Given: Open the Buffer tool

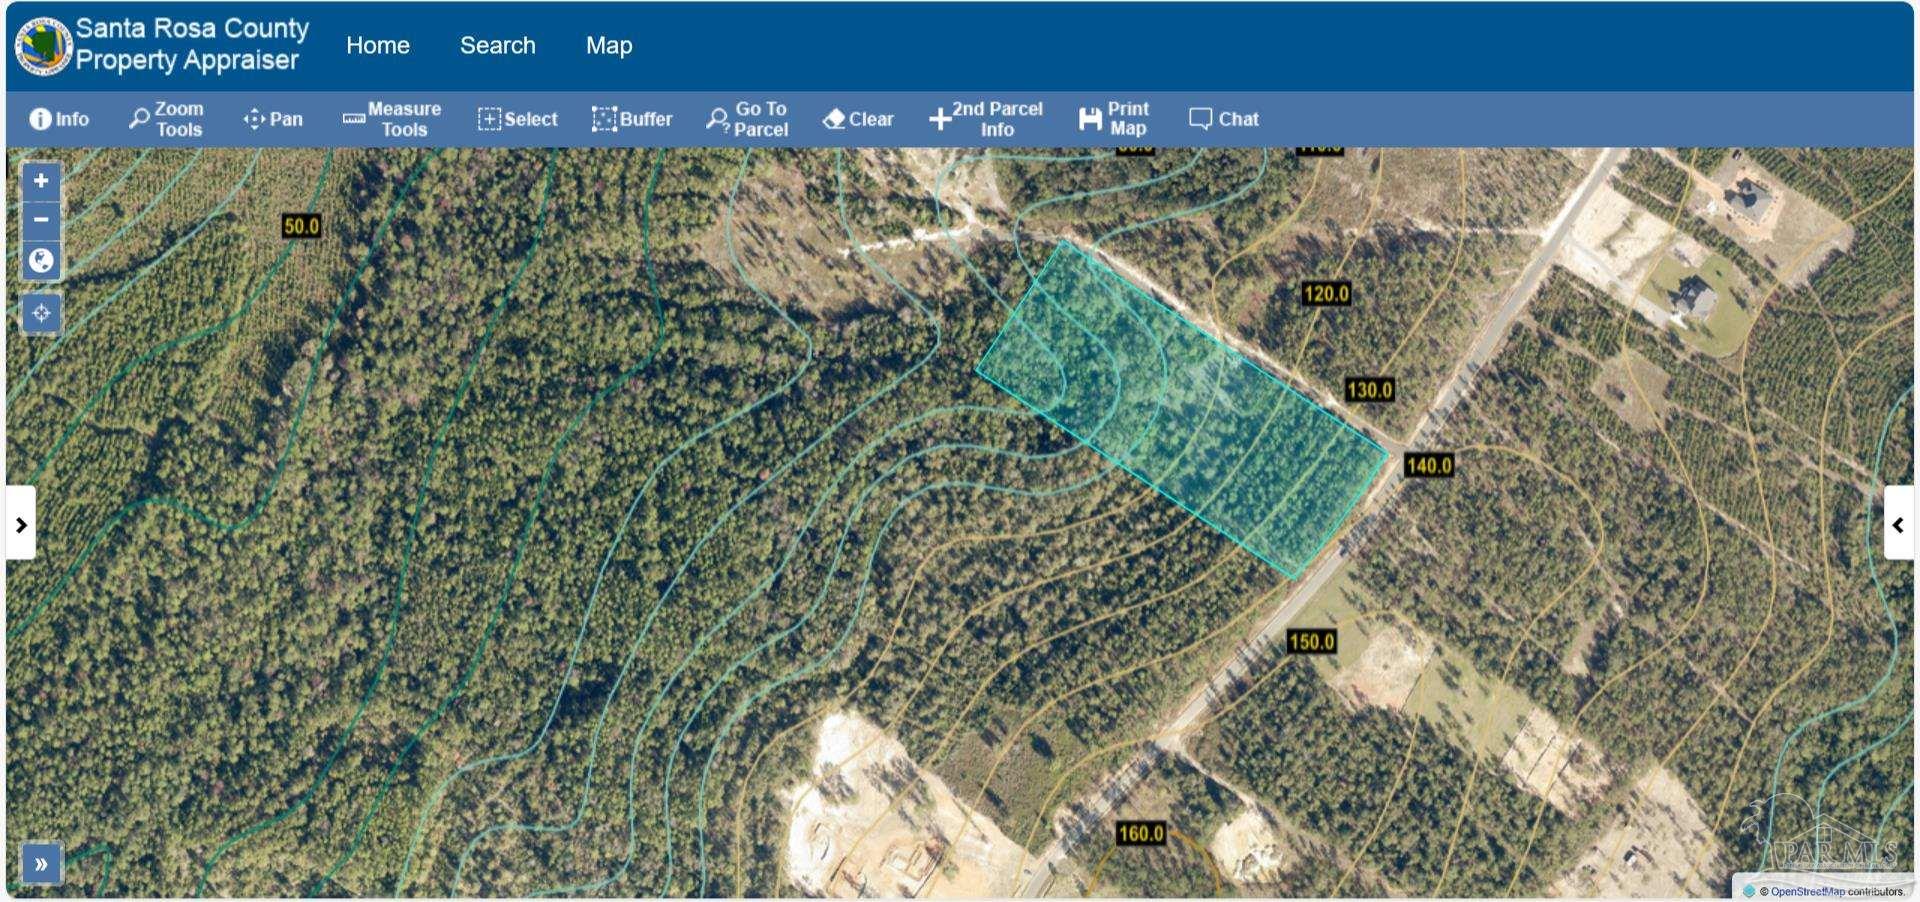Looking at the screenshot, I should click(x=632, y=118).
